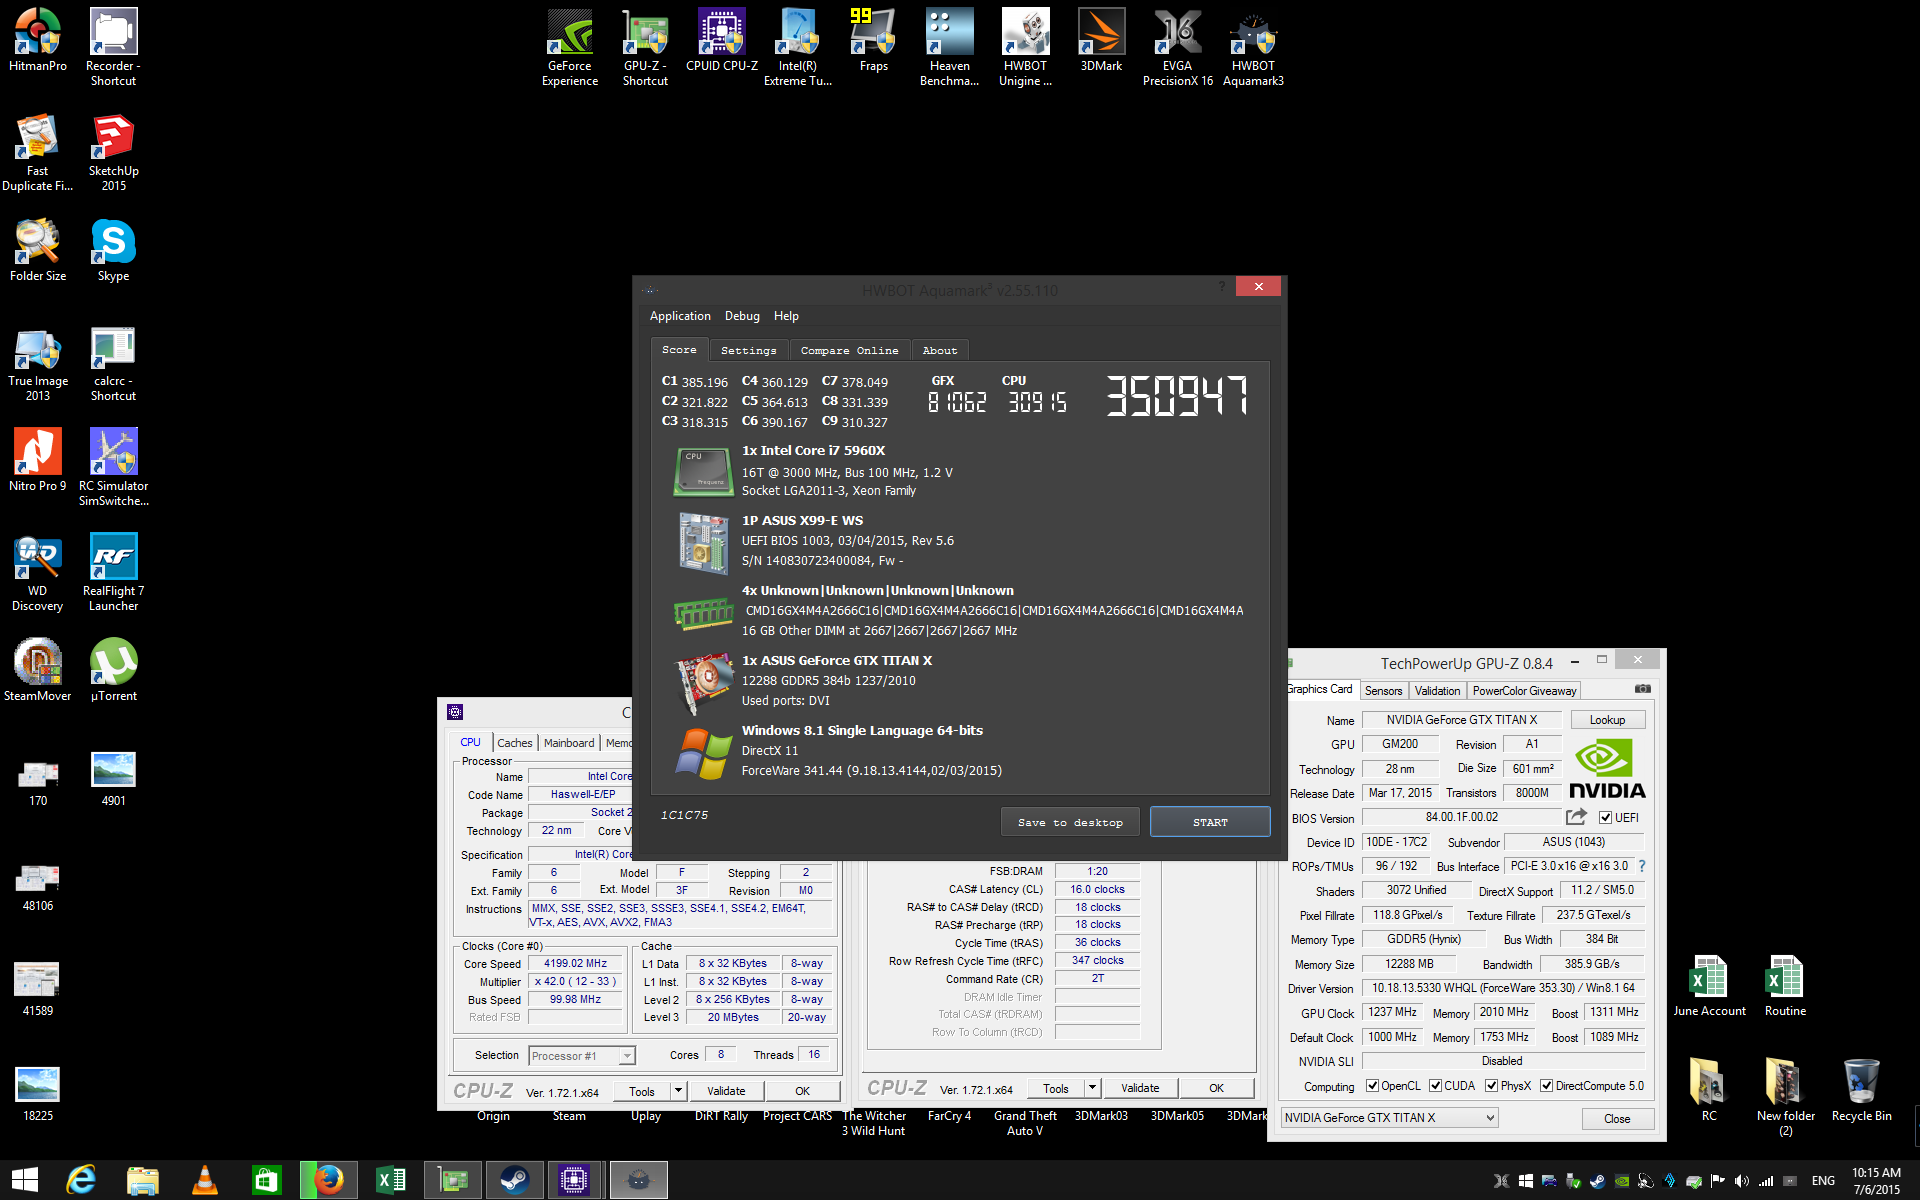Image resolution: width=1920 pixels, height=1200 pixels.
Task: Click Close button in GPU-Z
Action: pos(1617,1119)
